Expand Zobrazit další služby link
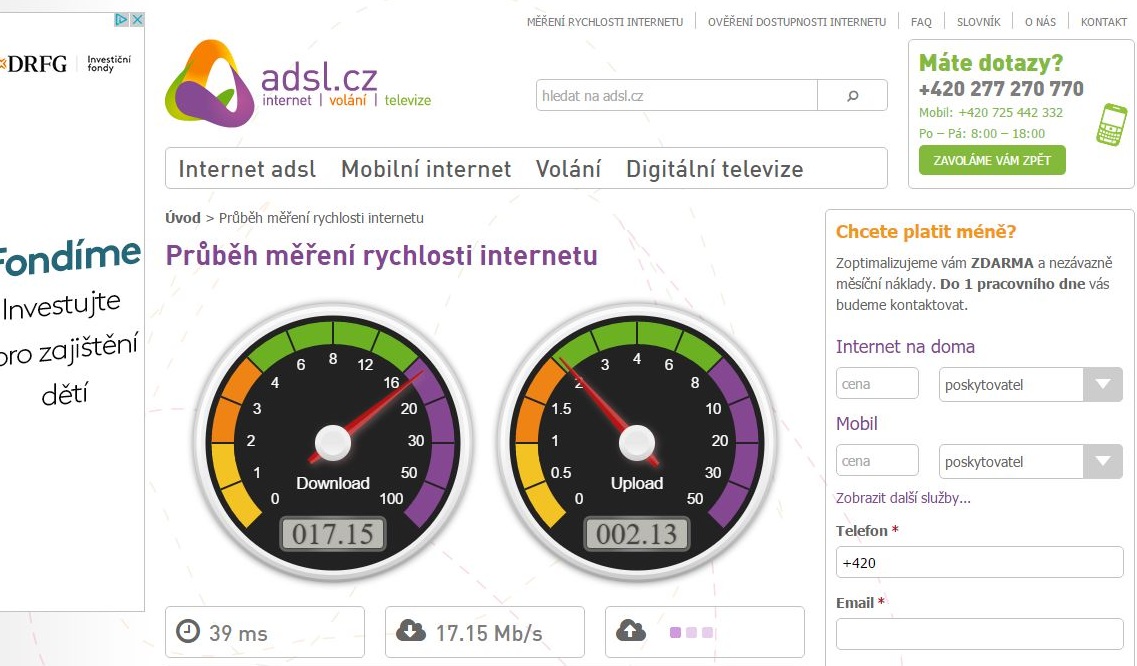The image size is (1137, 666). point(903,498)
